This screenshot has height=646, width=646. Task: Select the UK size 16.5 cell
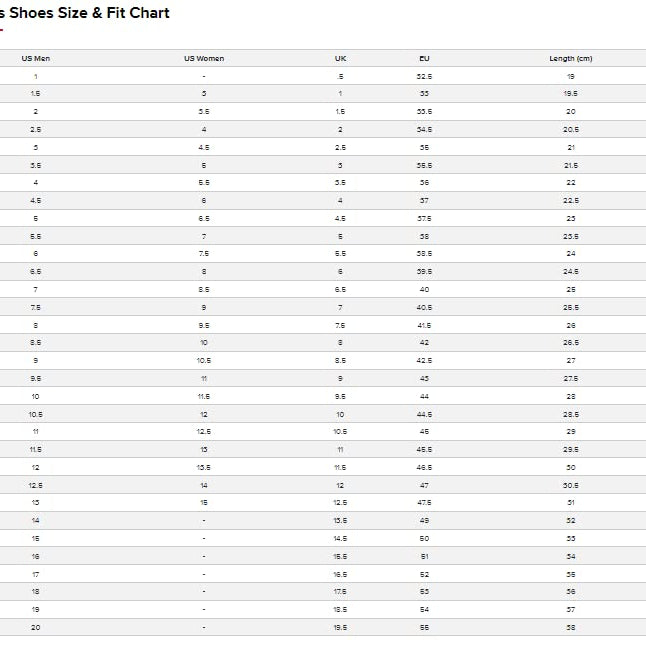[340, 574]
